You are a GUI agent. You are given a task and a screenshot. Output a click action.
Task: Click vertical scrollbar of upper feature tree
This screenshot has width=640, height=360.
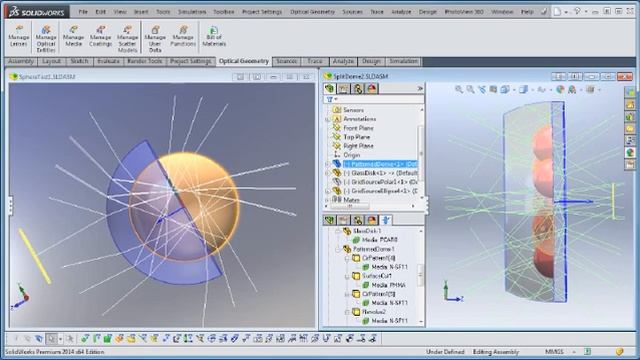coord(422,153)
